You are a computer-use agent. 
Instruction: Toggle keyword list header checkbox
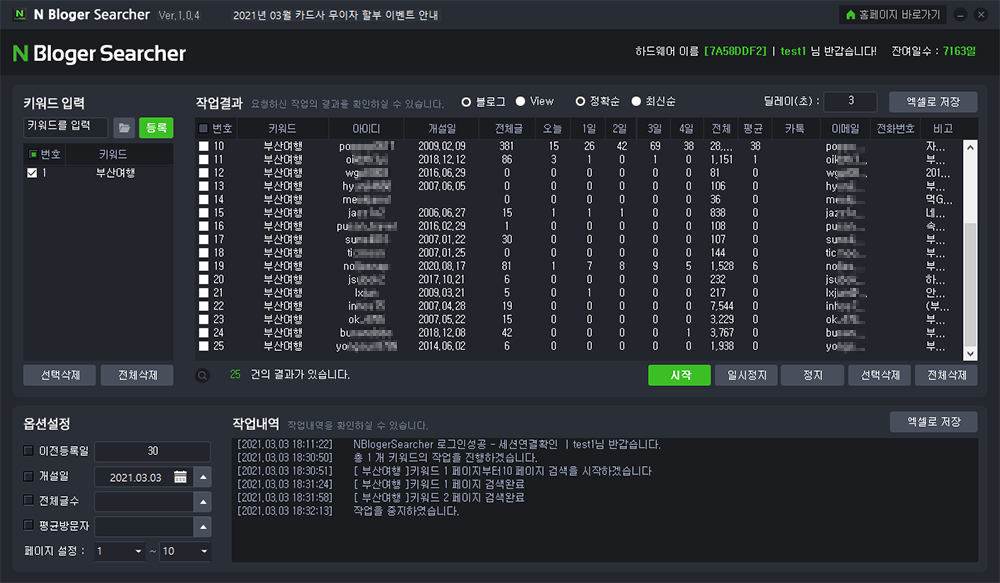(33, 154)
